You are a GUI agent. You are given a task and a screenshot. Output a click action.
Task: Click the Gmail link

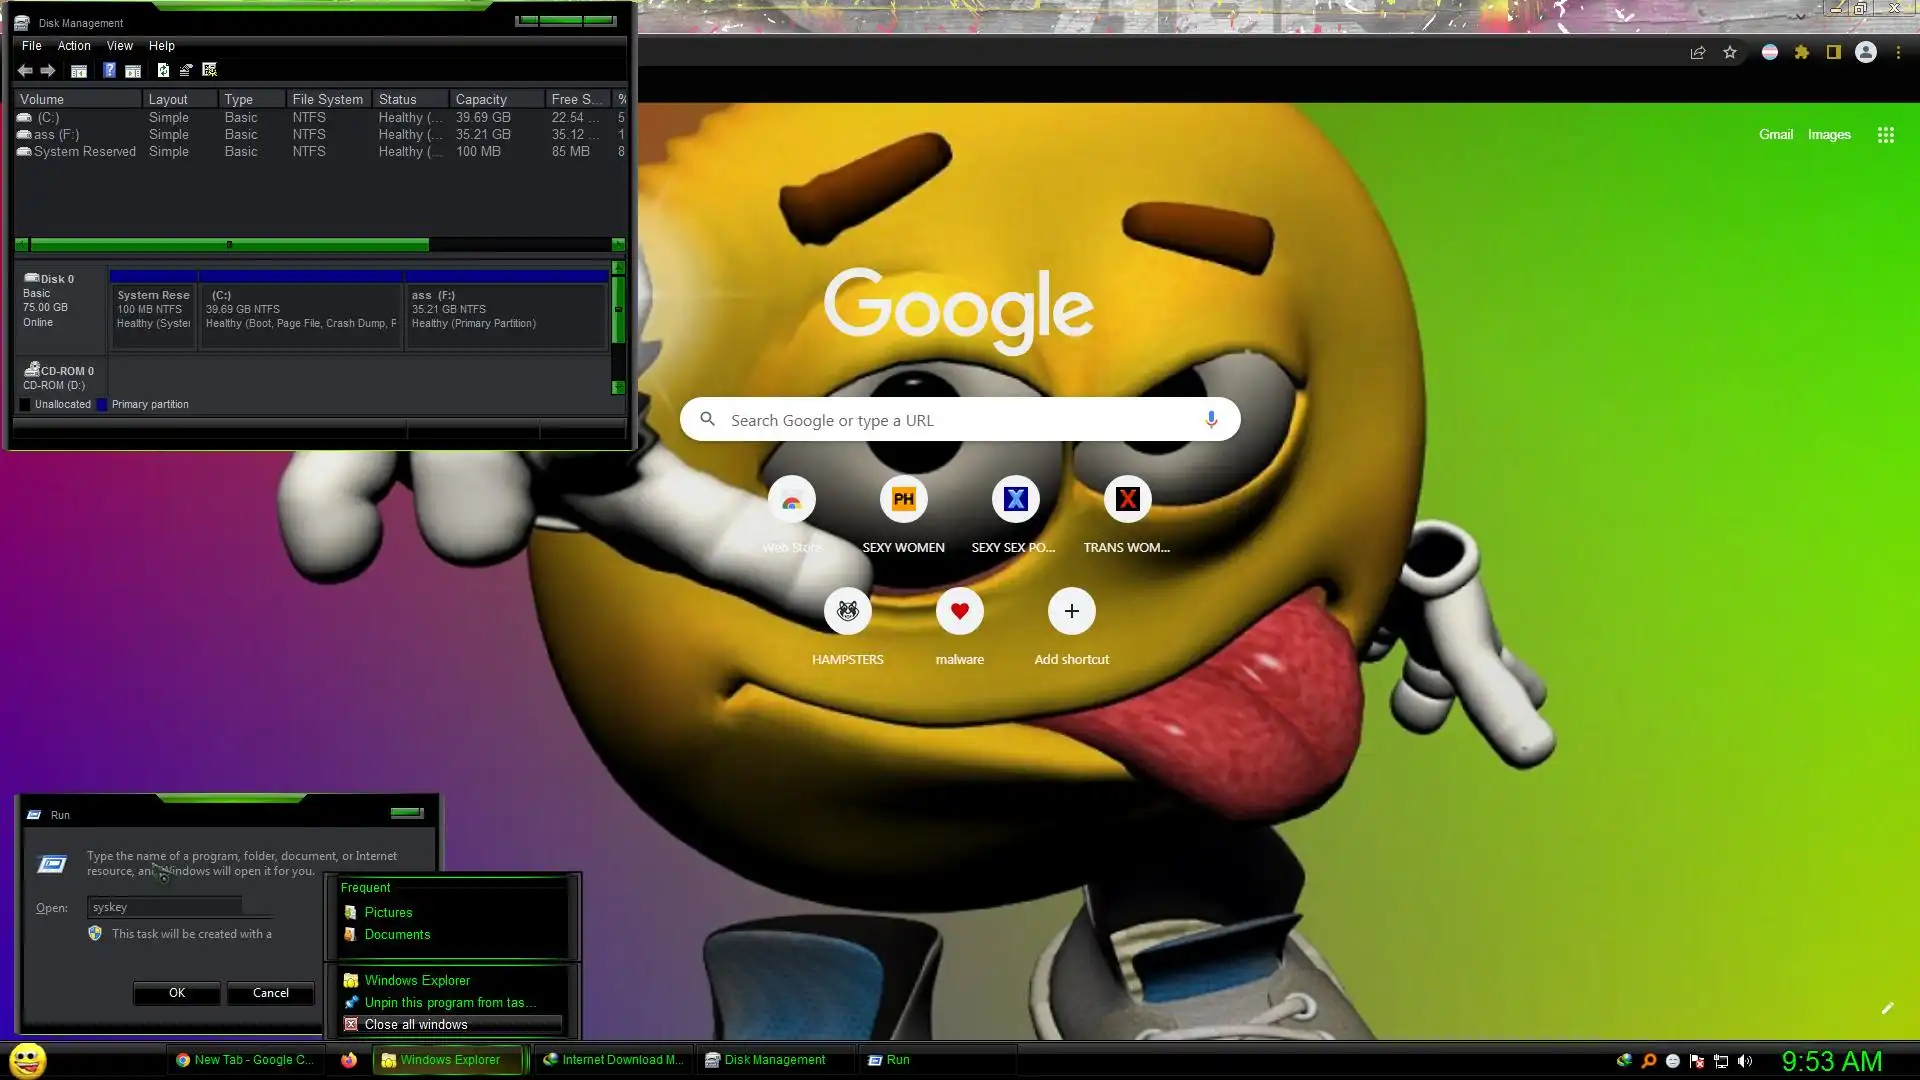point(1776,134)
